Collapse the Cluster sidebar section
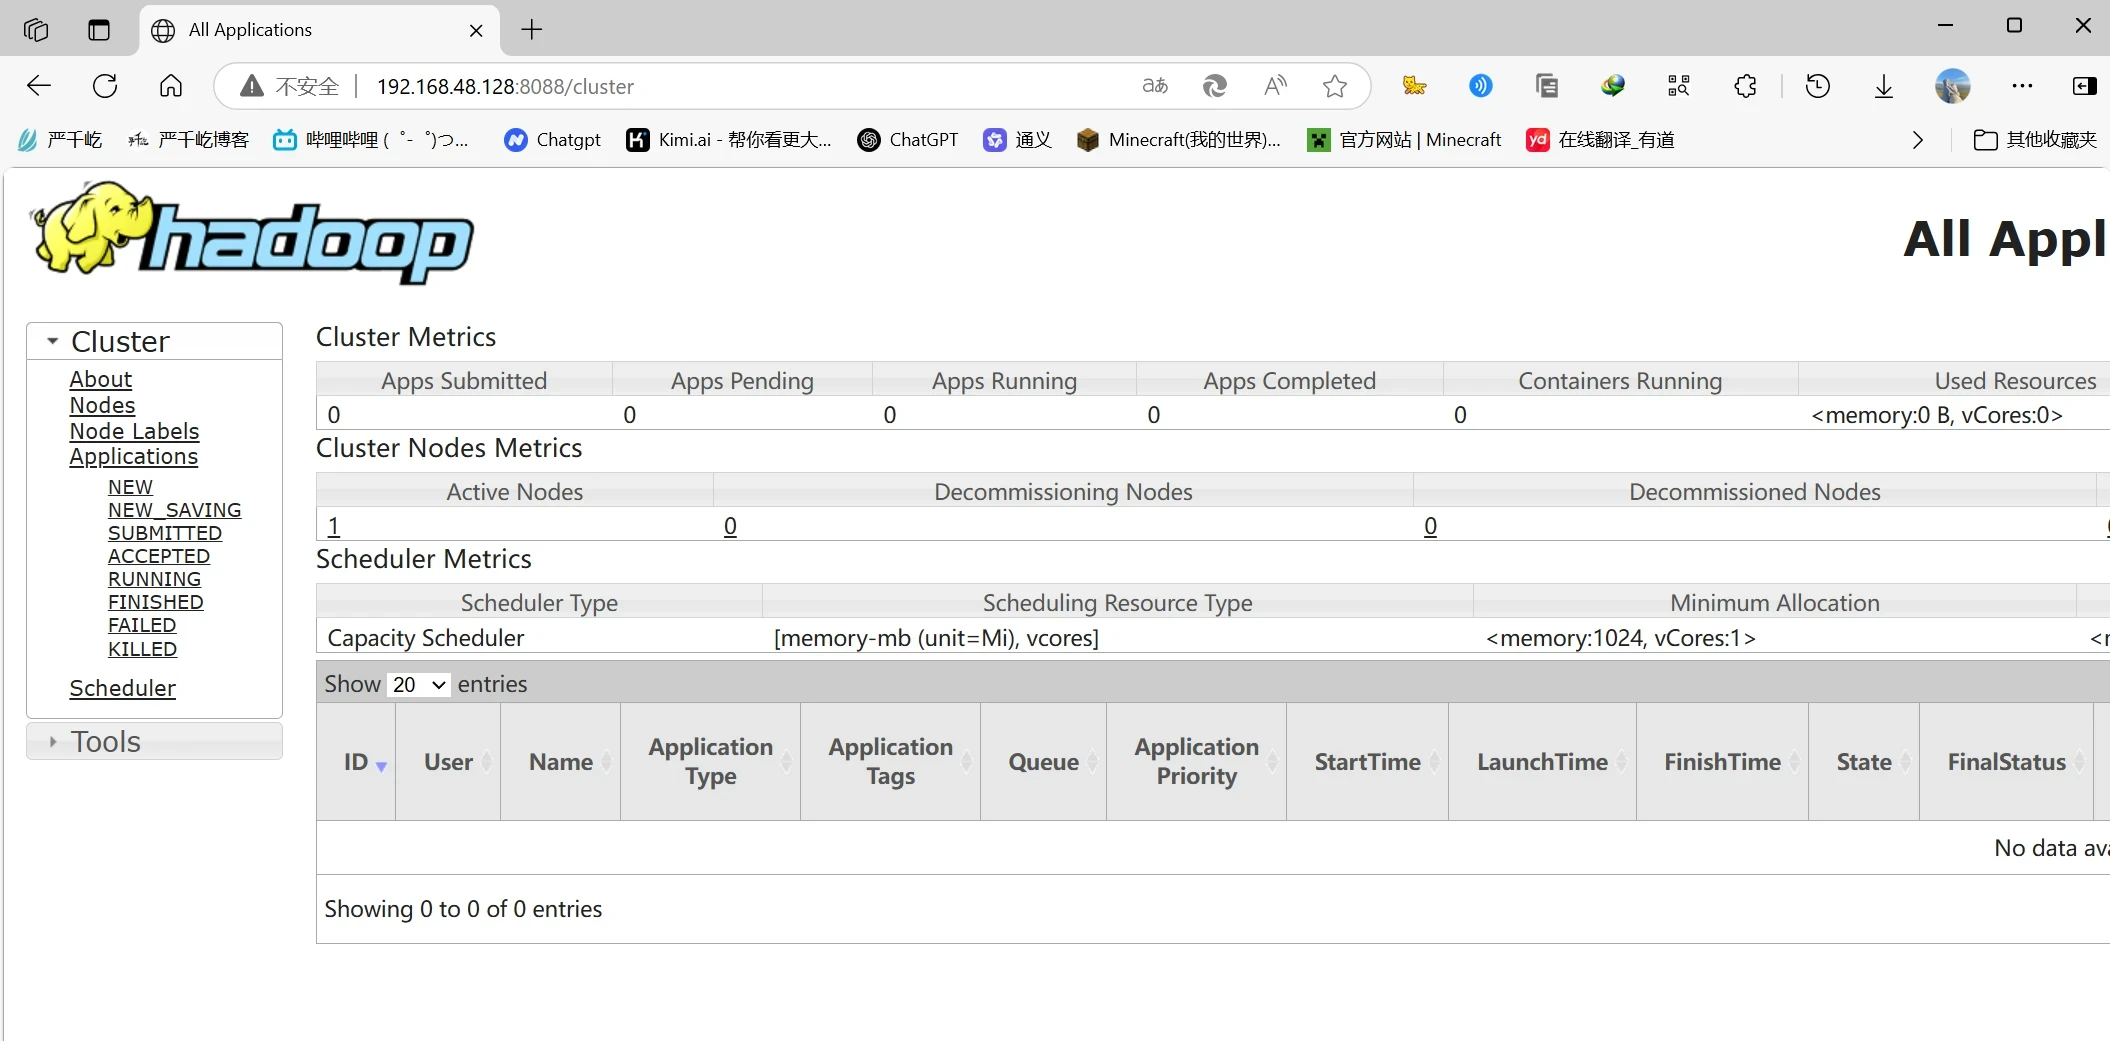 53,341
